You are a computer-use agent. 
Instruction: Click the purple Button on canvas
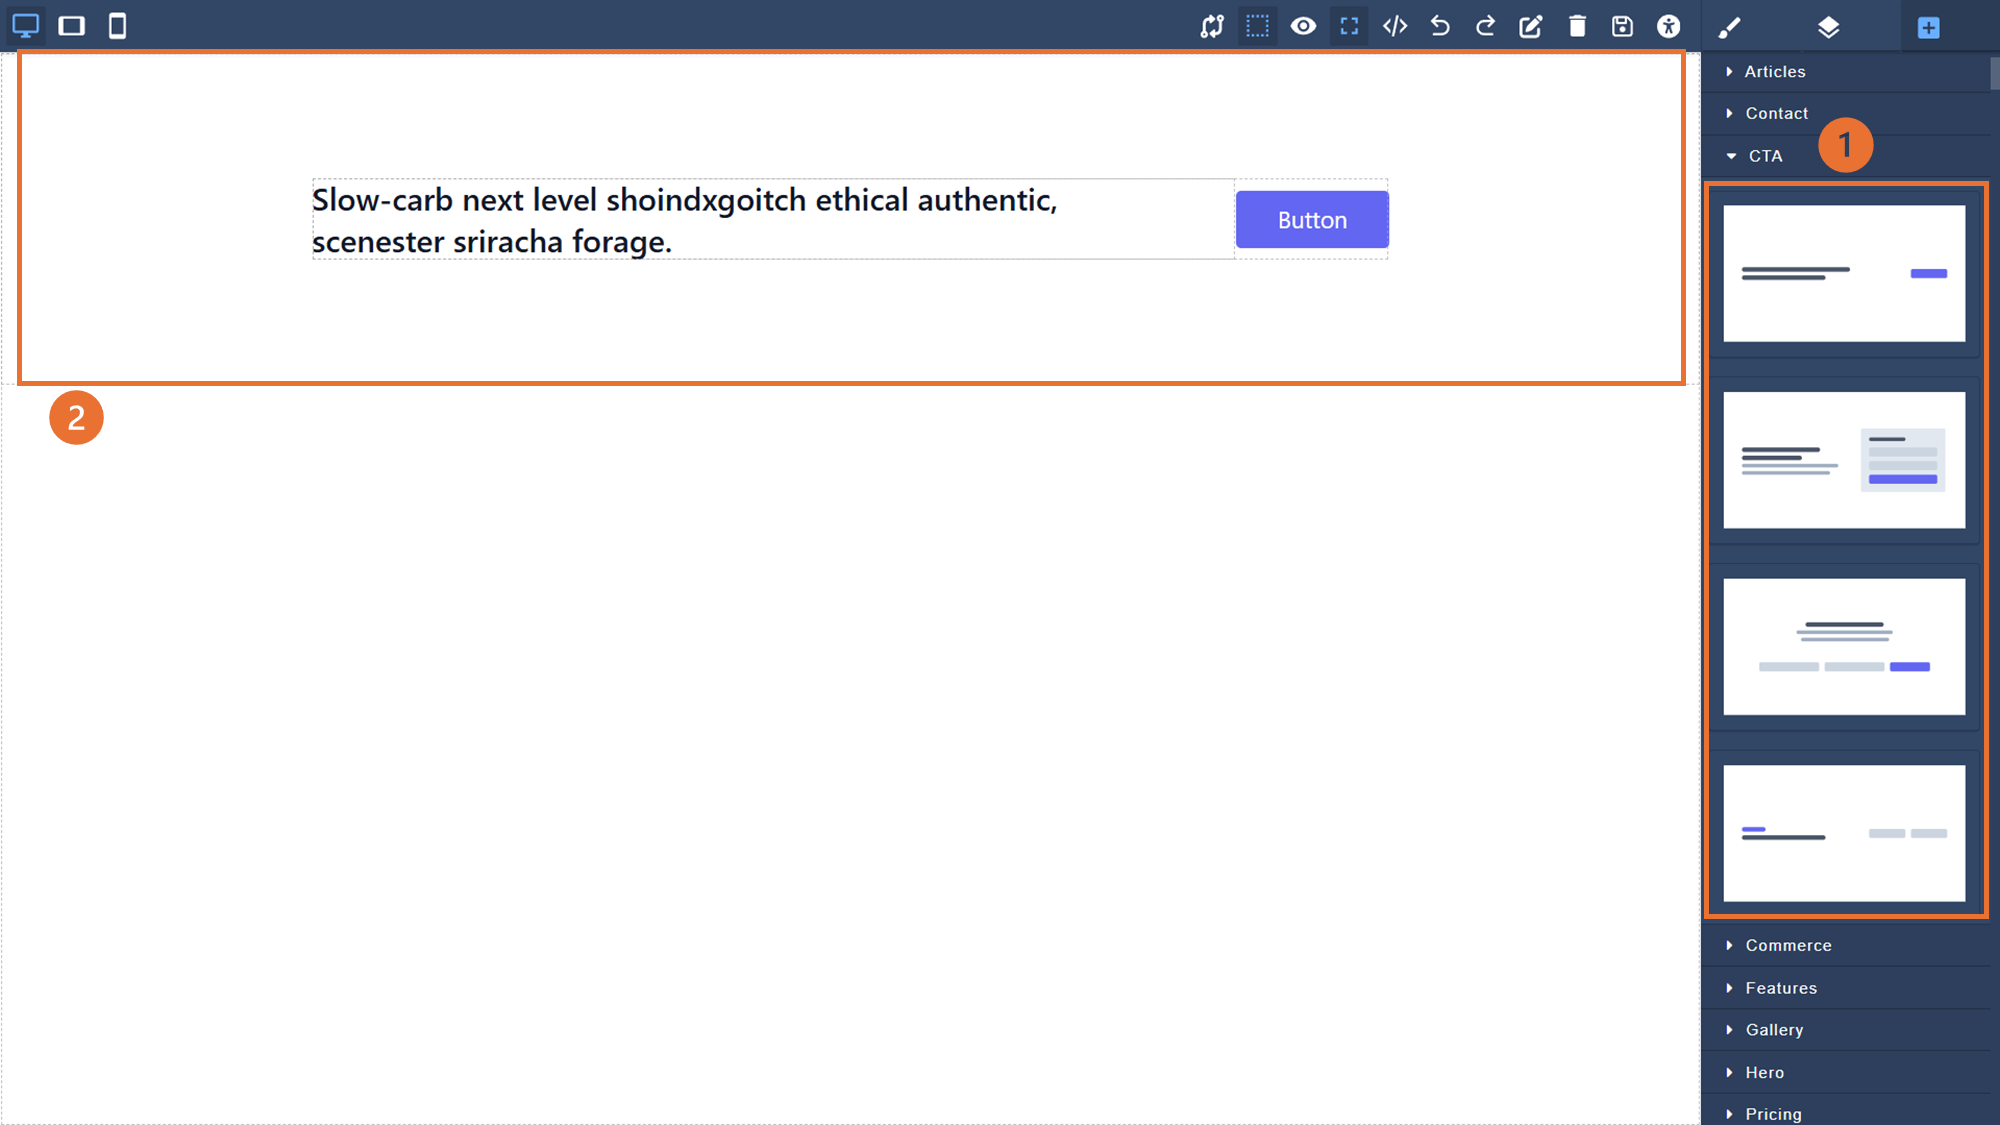(x=1312, y=220)
